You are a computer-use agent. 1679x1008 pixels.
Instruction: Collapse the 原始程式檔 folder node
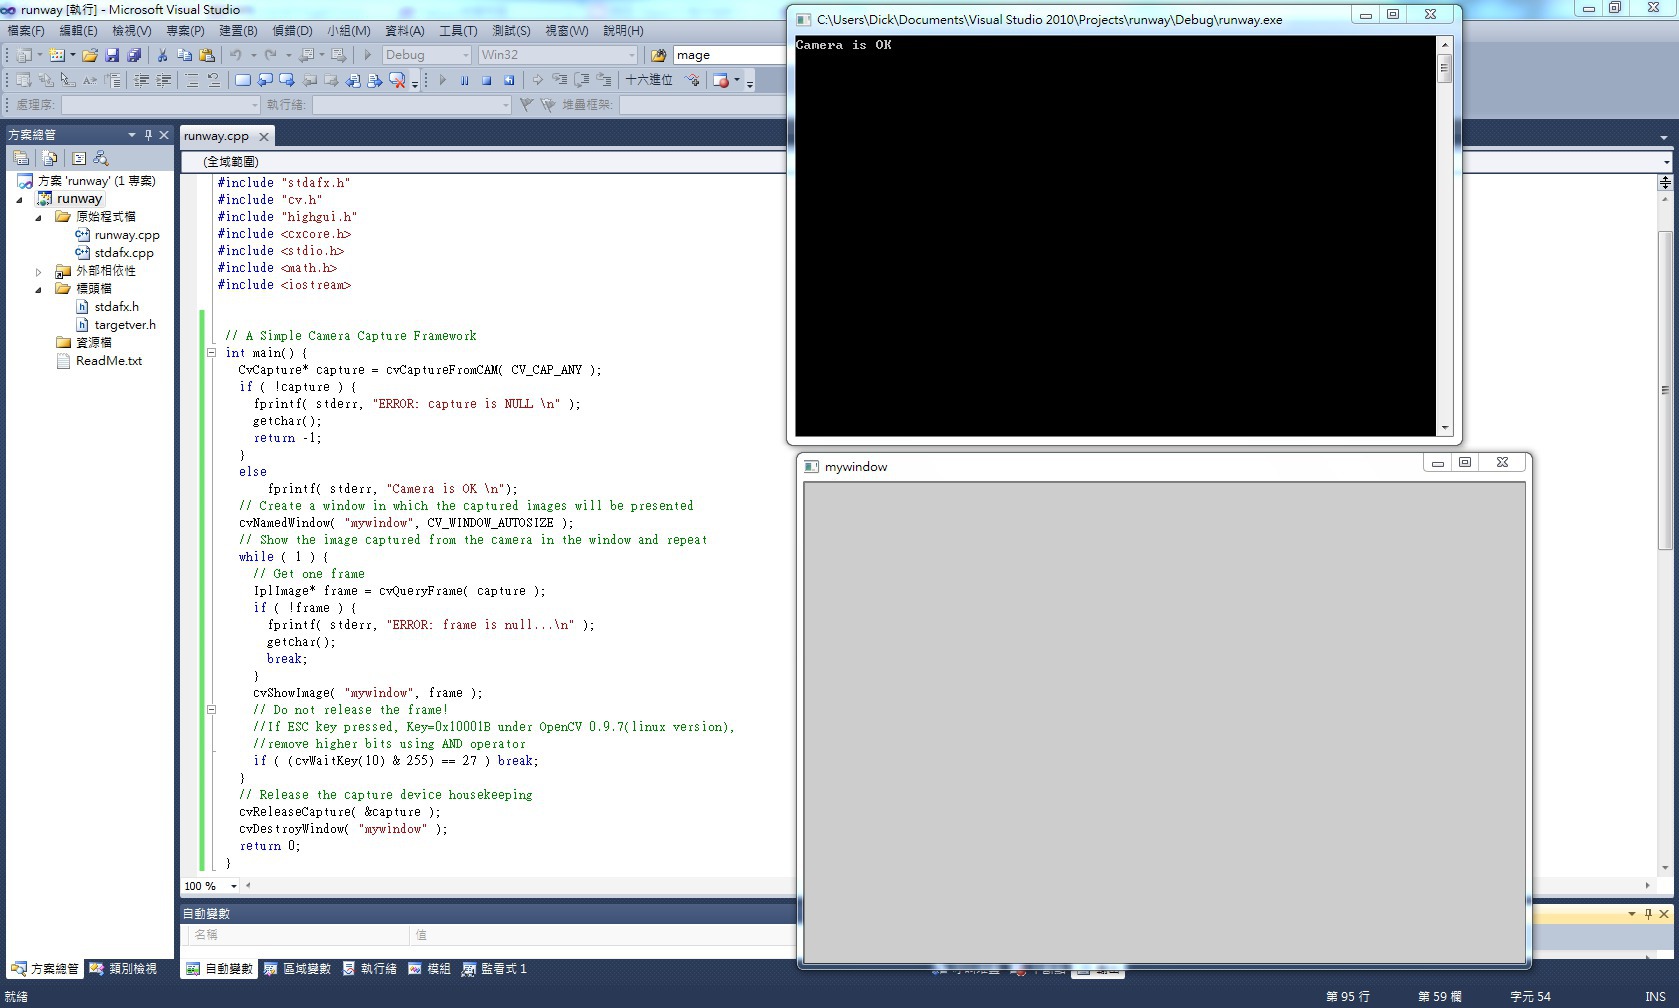pos(39,217)
